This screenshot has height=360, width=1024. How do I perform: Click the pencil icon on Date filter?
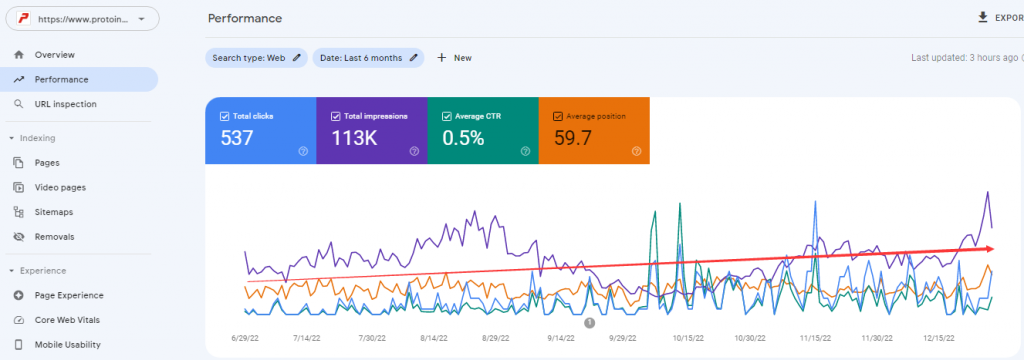tap(413, 57)
